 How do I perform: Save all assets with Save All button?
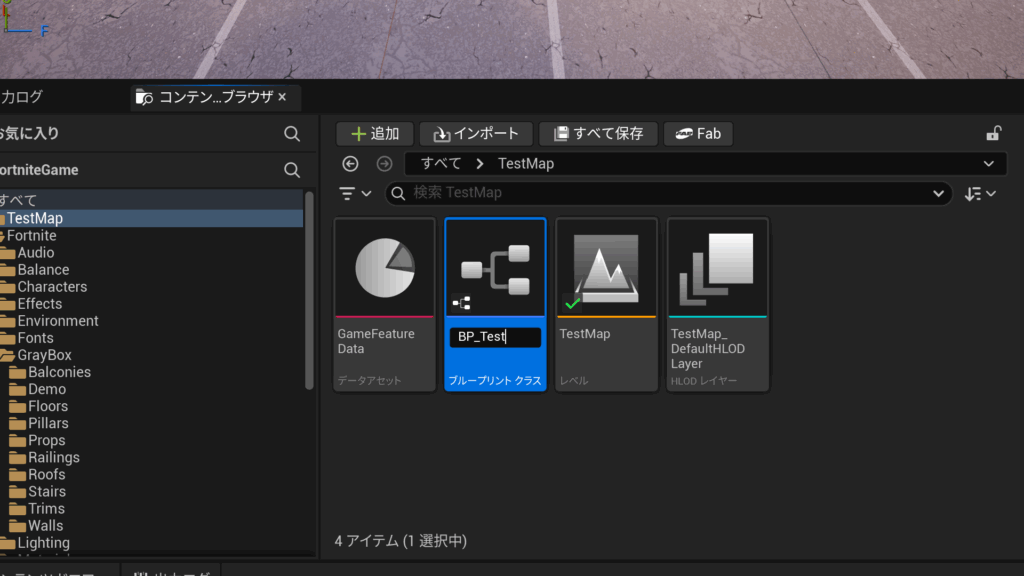pos(598,134)
